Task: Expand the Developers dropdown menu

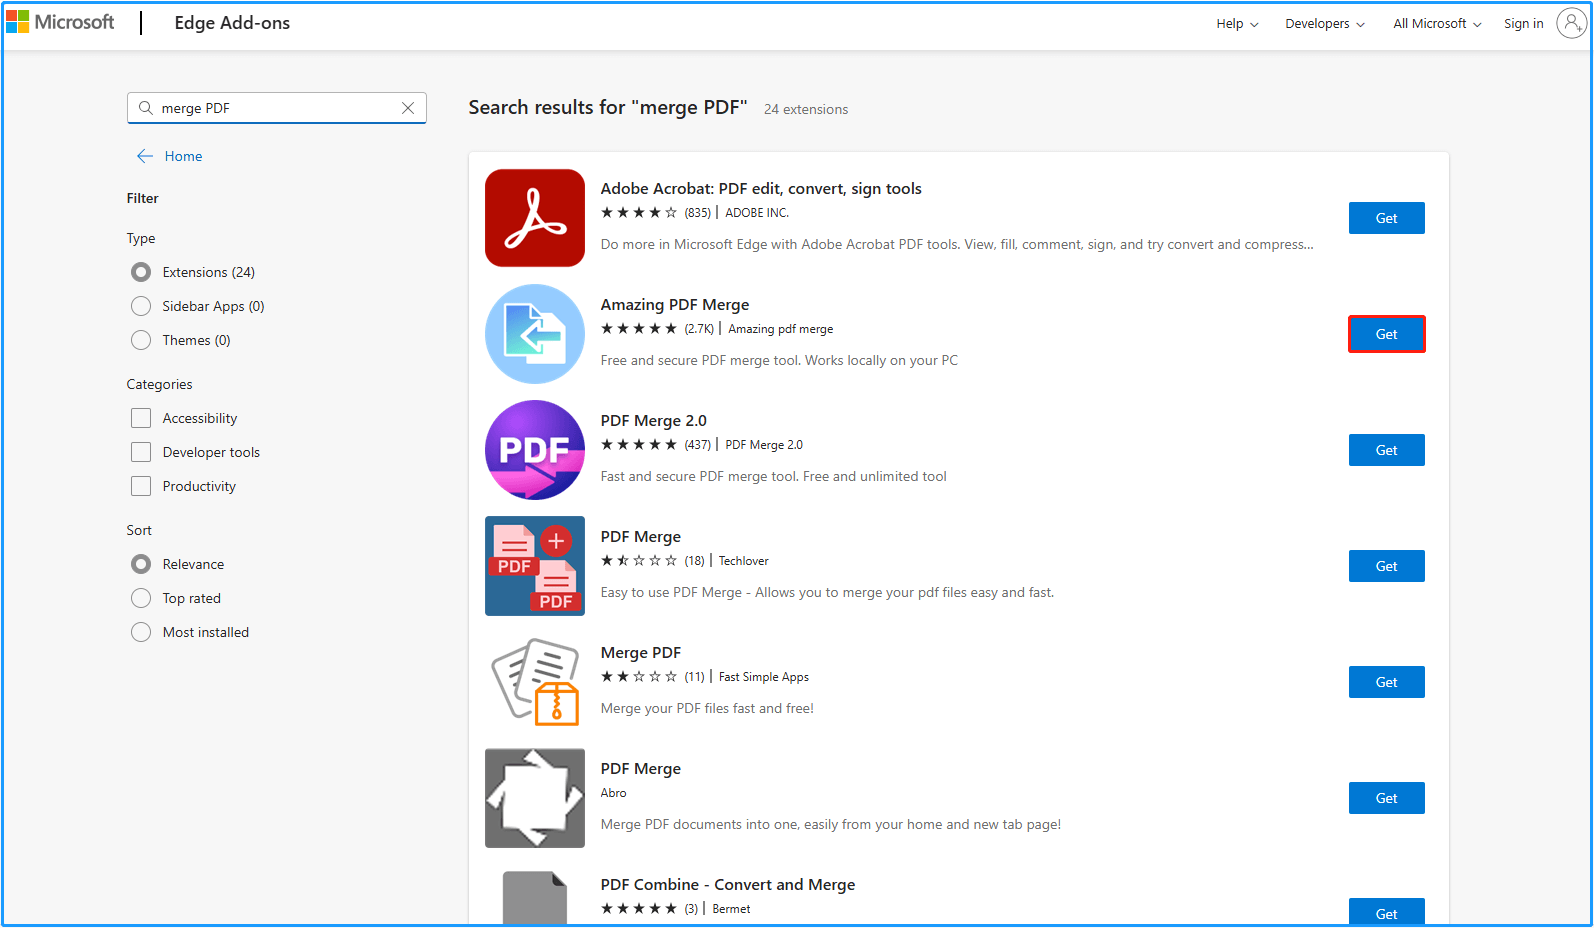Action: coord(1325,23)
